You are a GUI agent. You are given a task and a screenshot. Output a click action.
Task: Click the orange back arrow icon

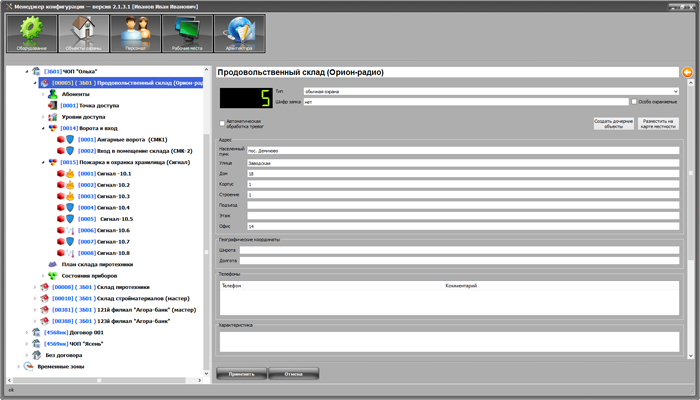[687, 72]
